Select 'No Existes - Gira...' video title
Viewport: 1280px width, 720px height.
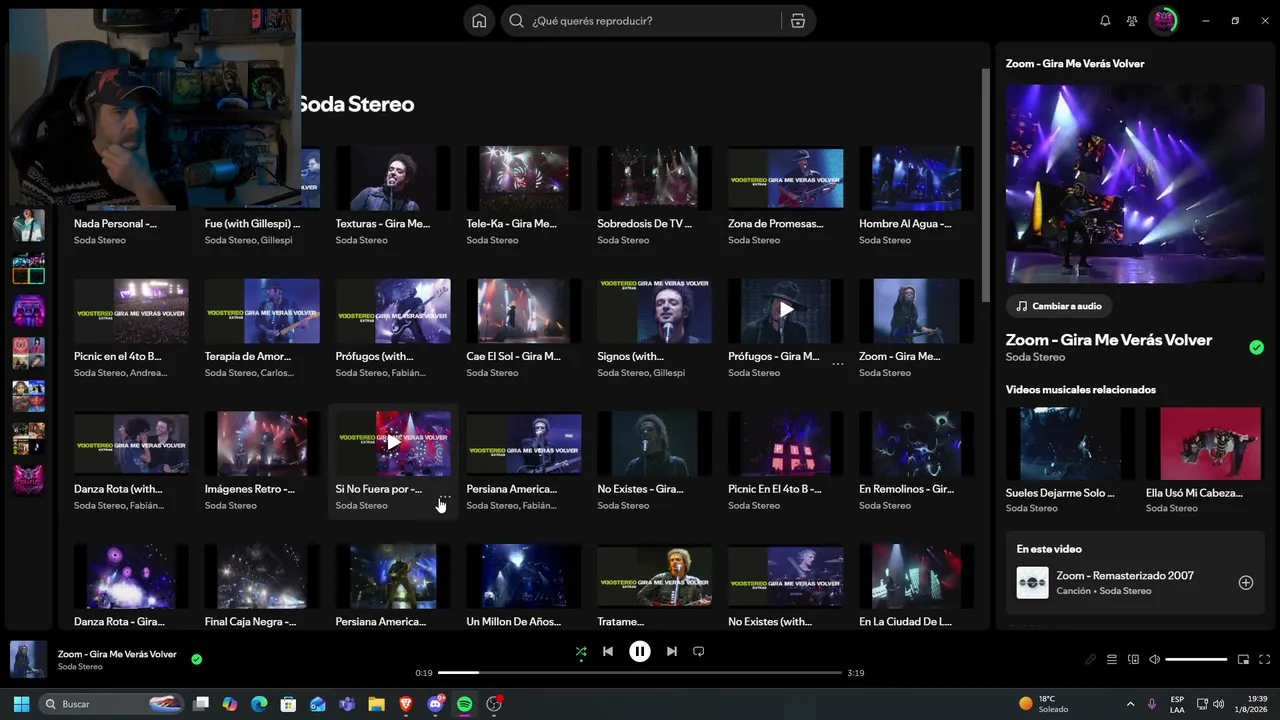tap(640, 489)
